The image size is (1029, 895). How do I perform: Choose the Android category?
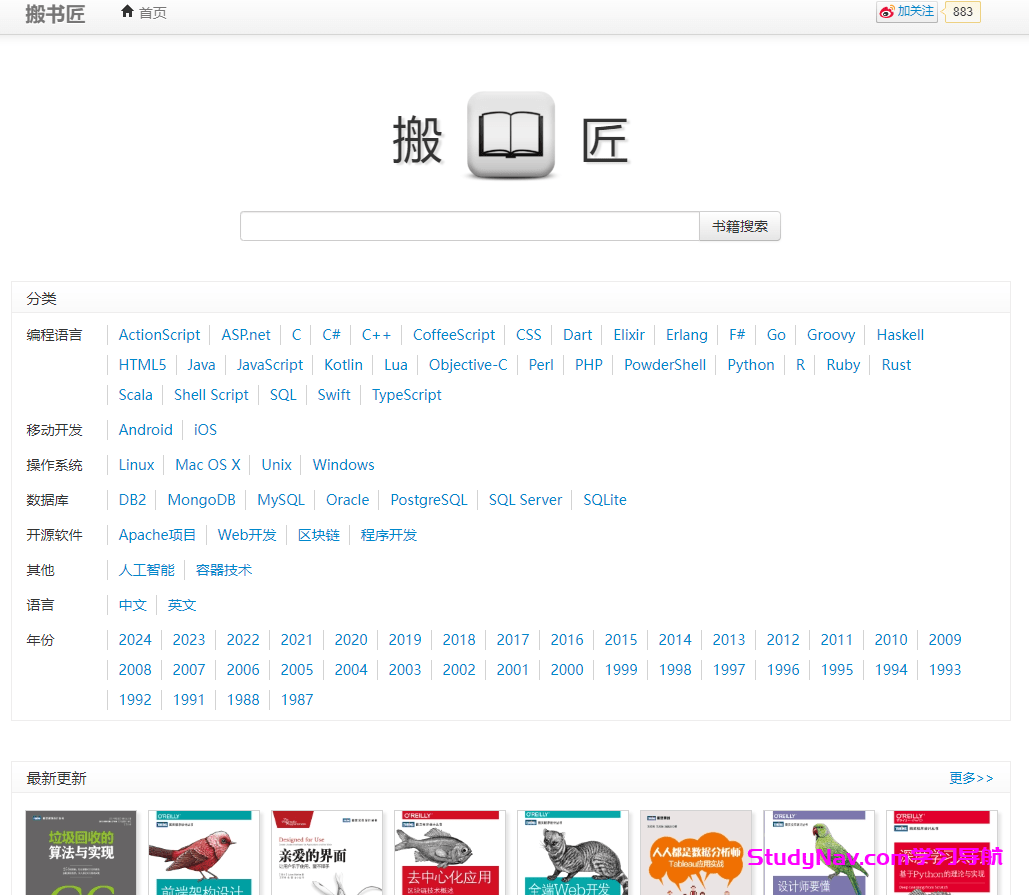[x=145, y=430]
